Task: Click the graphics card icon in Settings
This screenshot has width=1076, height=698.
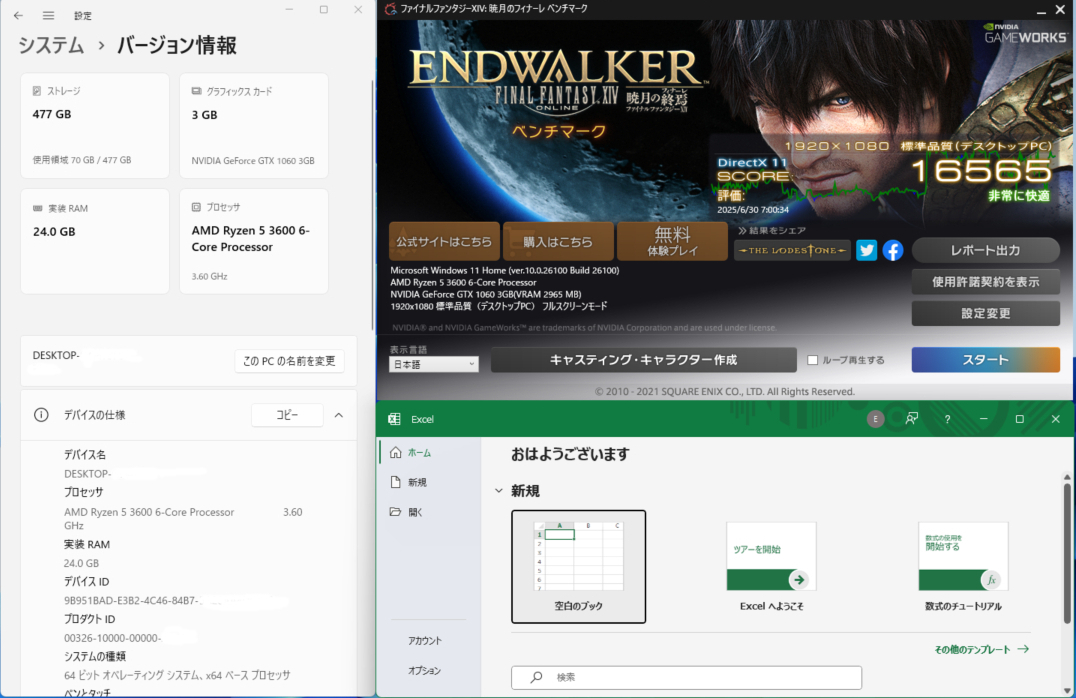Action: 196,91
